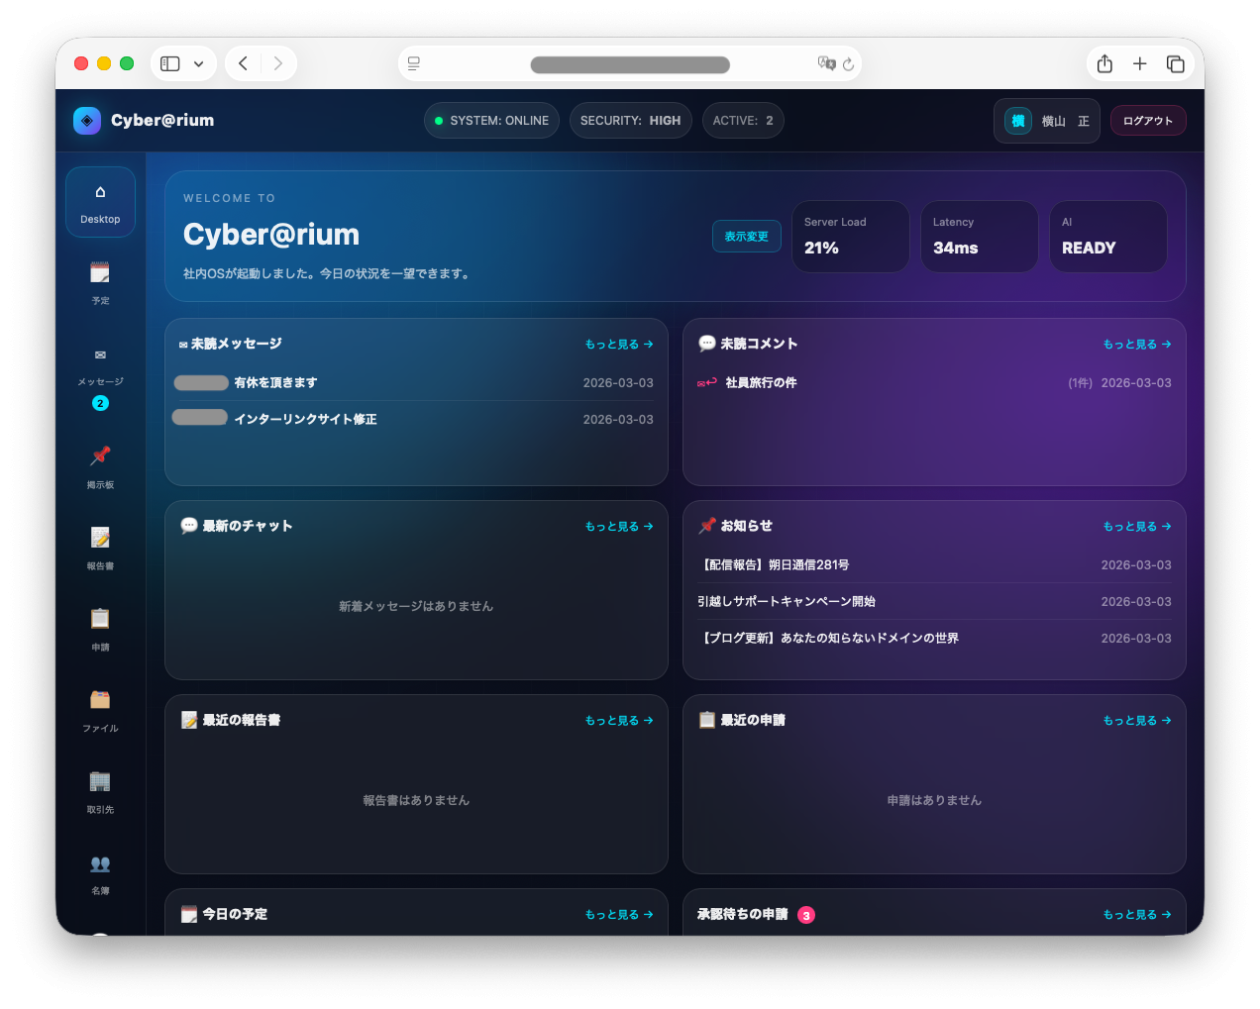Open the 取引先 building icon in sidebar

point(100,781)
